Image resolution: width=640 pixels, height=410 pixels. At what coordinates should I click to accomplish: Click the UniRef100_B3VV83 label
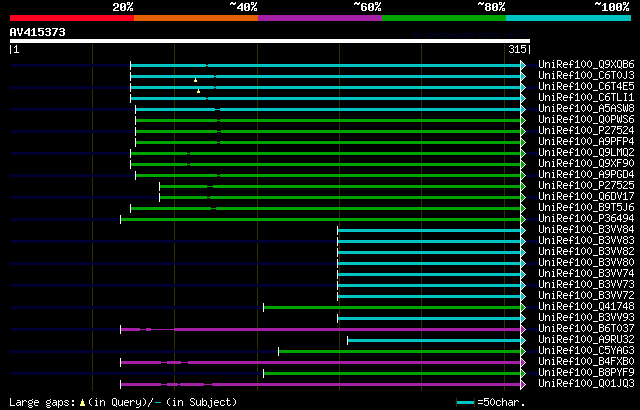tap(586, 241)
